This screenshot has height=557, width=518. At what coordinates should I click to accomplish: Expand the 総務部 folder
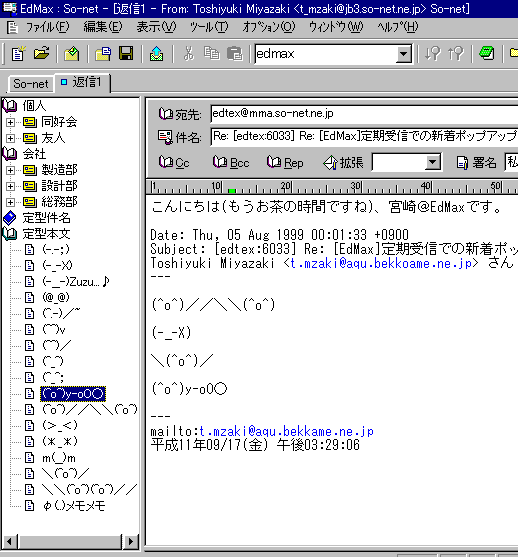(10, 202)
